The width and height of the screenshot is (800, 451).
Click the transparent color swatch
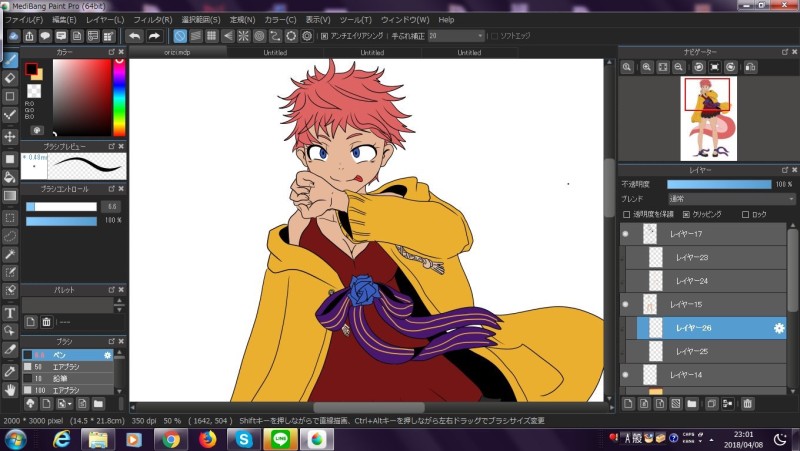tap(34, 91)
